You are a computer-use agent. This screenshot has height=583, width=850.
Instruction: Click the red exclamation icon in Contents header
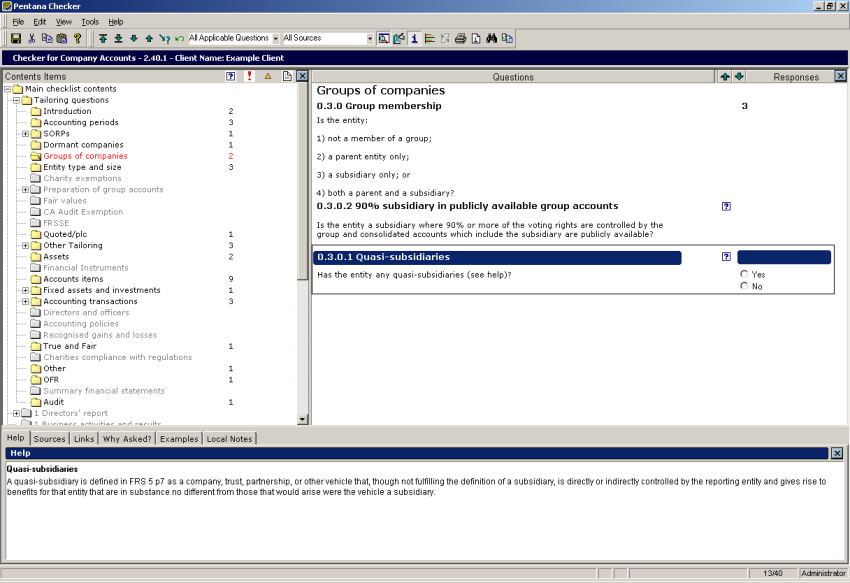coord(249,76)
